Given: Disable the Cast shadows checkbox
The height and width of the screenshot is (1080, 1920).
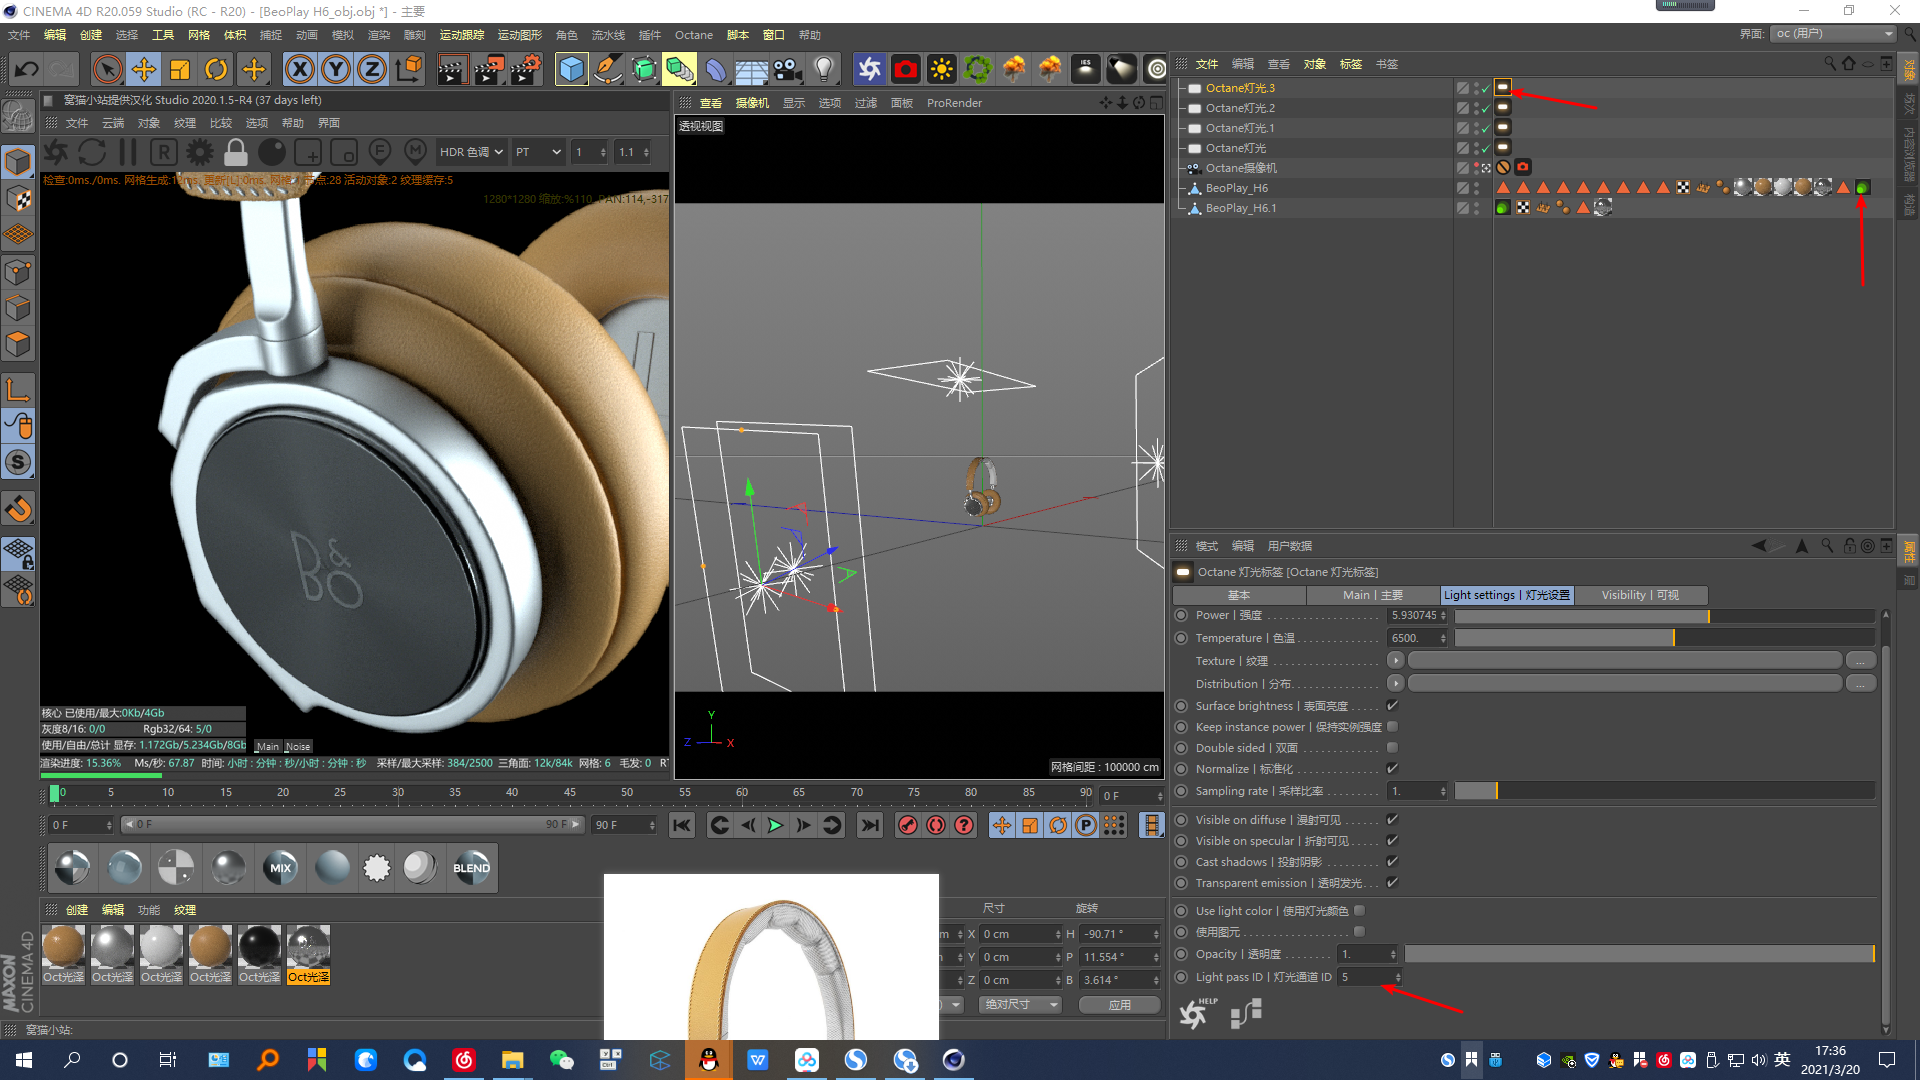Looking at the screenshot, I should (1392, 862).
